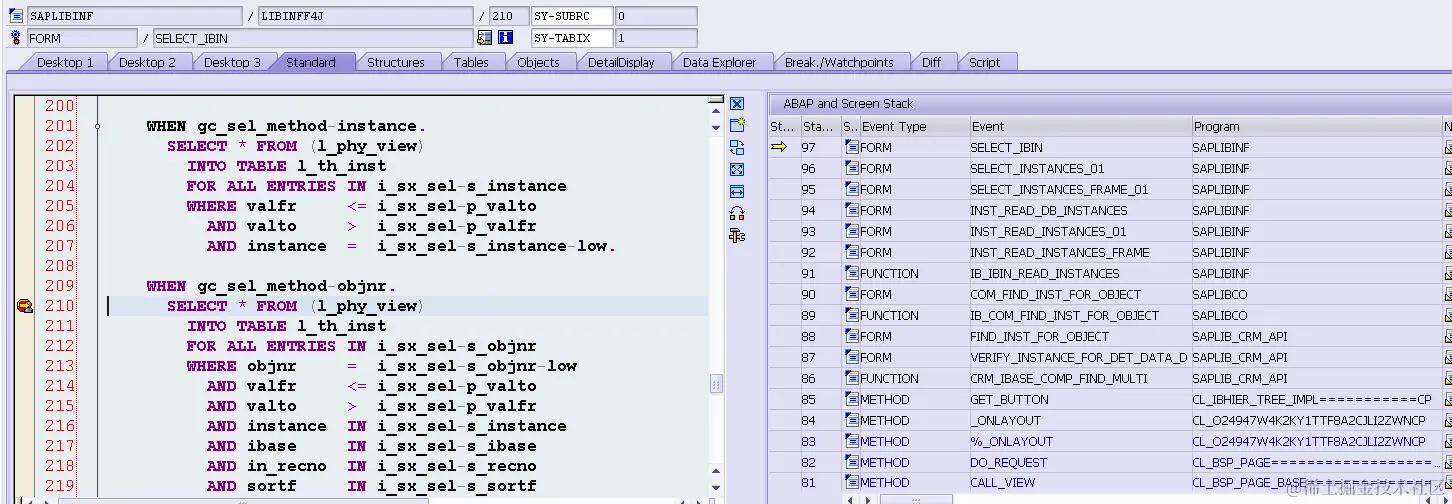The width and height of the screenshot is (1452, 504).
Task: Click the 'ABAP and Screen Stack' title
Action: [x=848, y=104]
